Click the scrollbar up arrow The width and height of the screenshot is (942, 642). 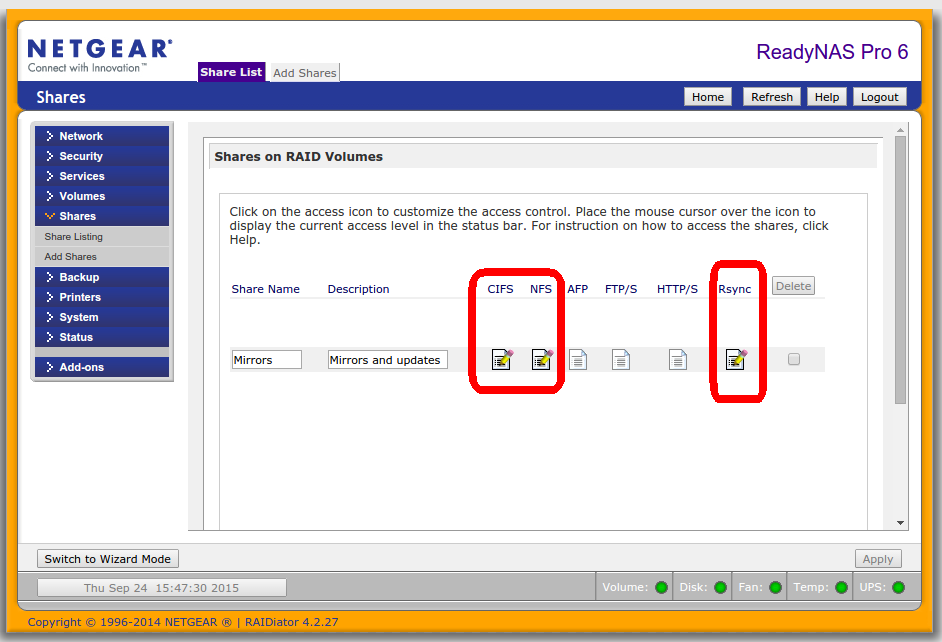click(900, 130)
